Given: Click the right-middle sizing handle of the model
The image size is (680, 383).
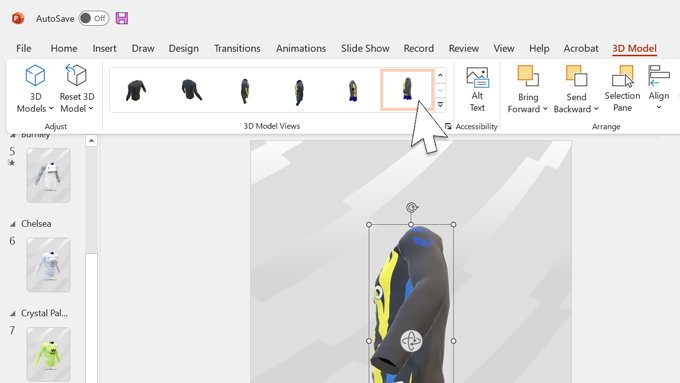Looking at the screenshot, I should coord(453,341).
